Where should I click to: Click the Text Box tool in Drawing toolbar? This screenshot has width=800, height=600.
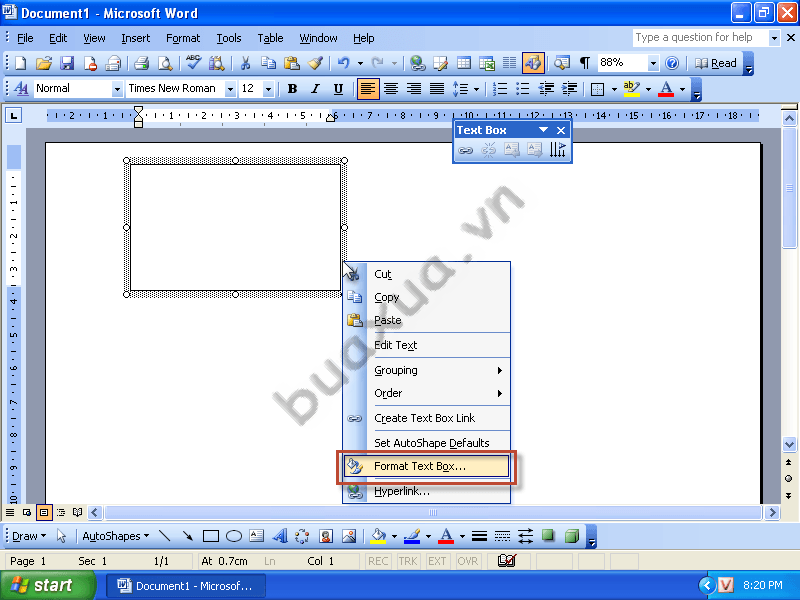click(x=257, y=536)
